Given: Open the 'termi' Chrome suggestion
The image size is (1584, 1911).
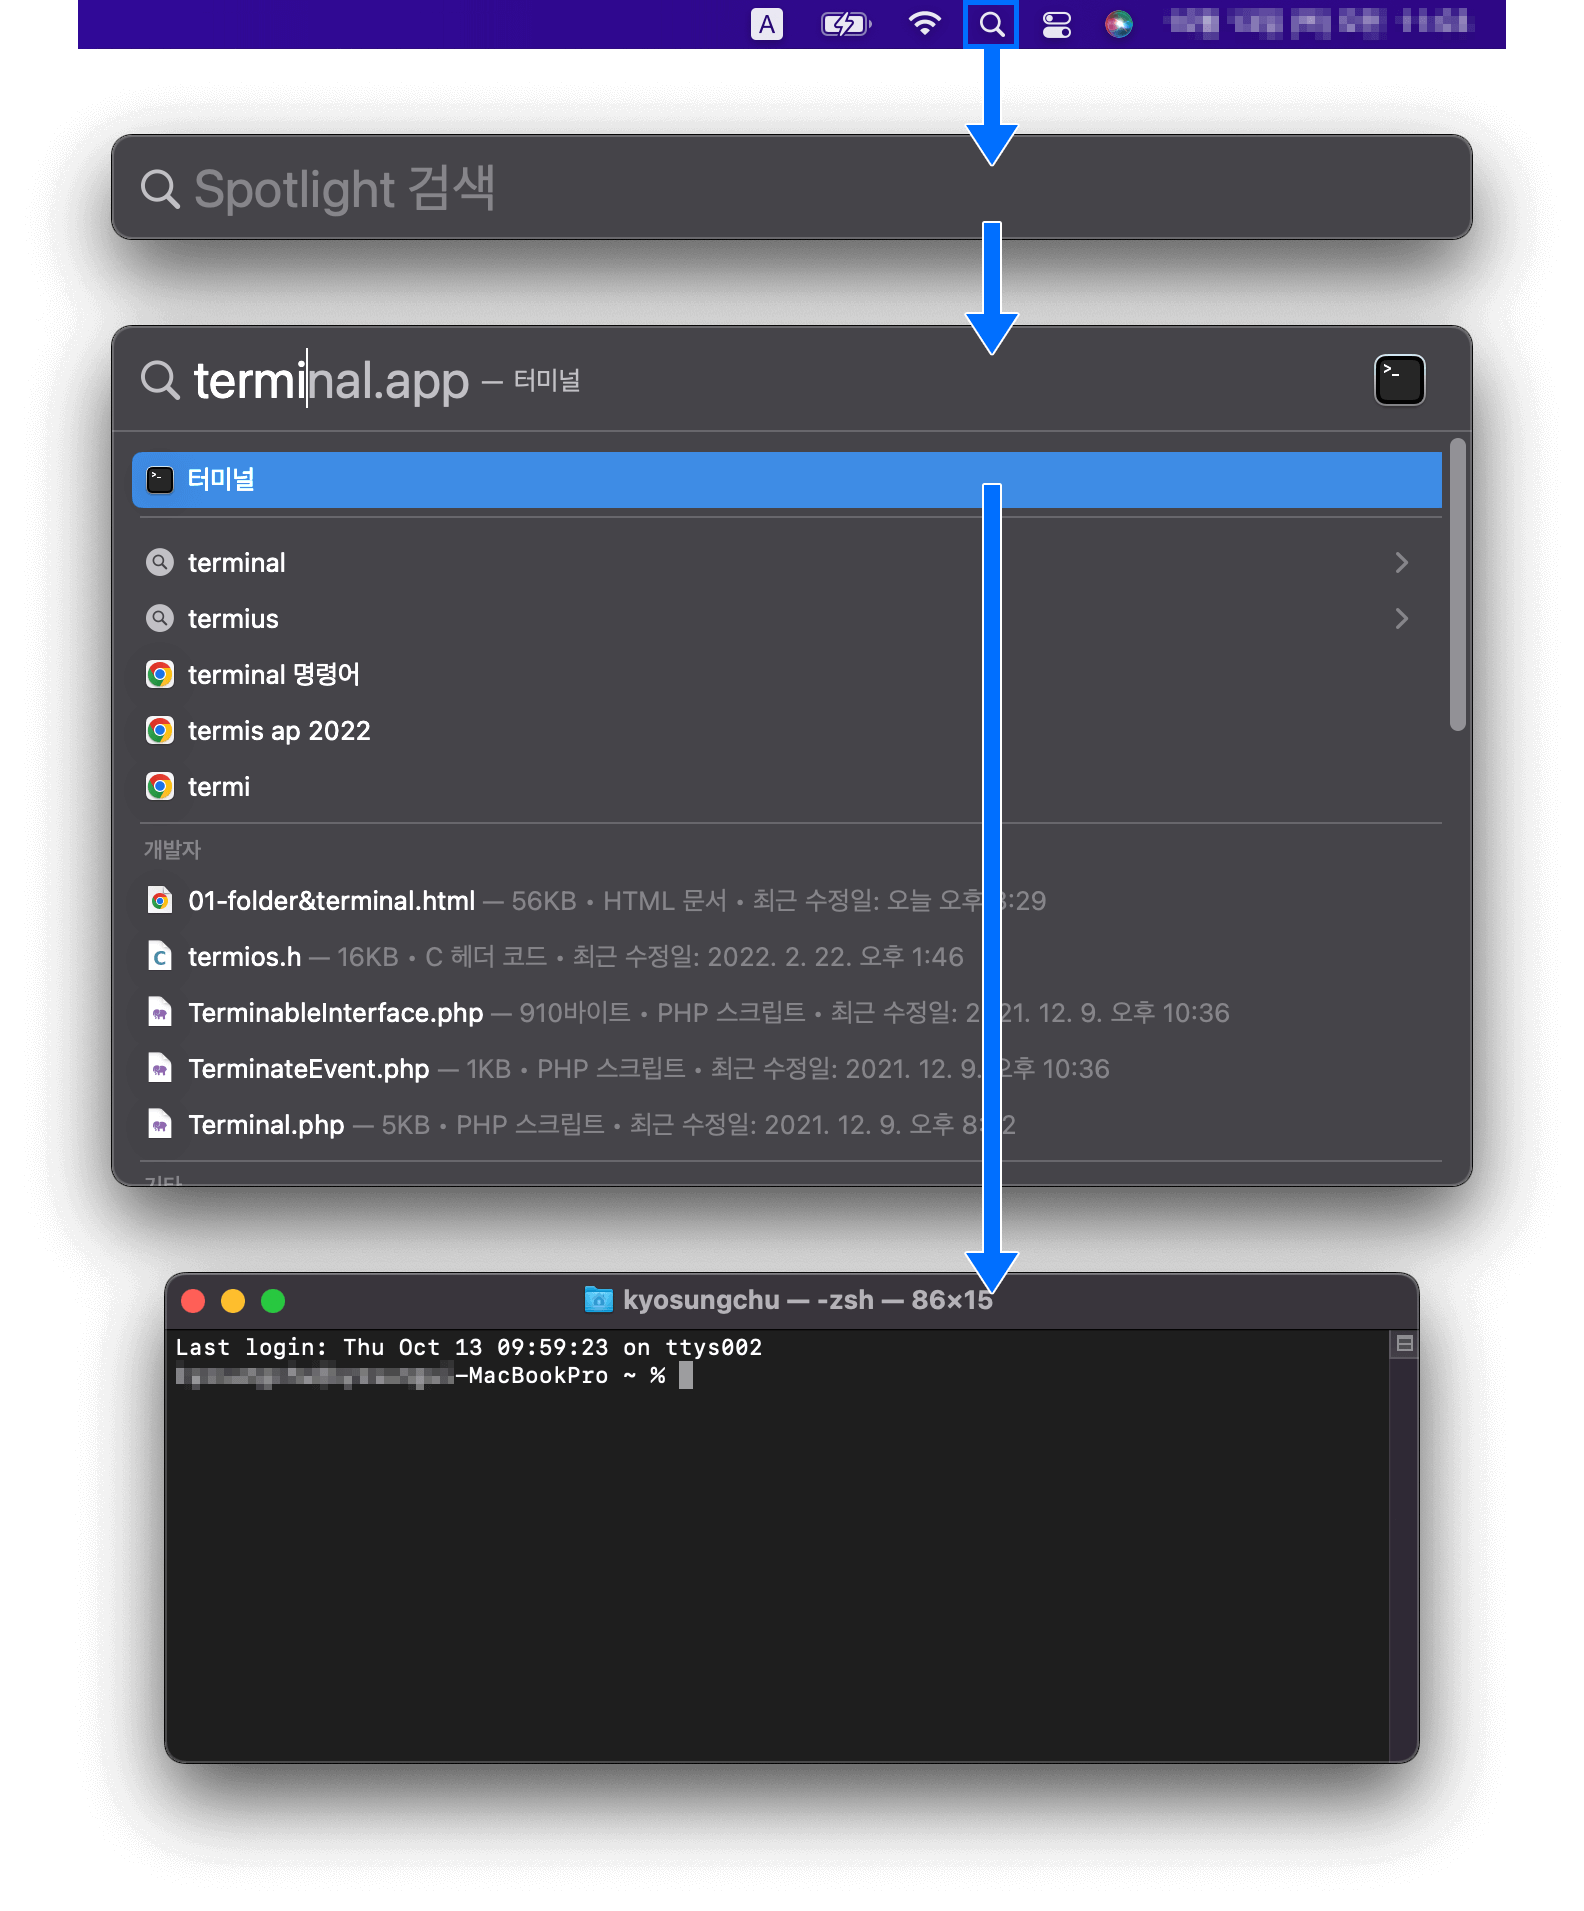Looking at the screenshot, I should (x=786, y=787).
